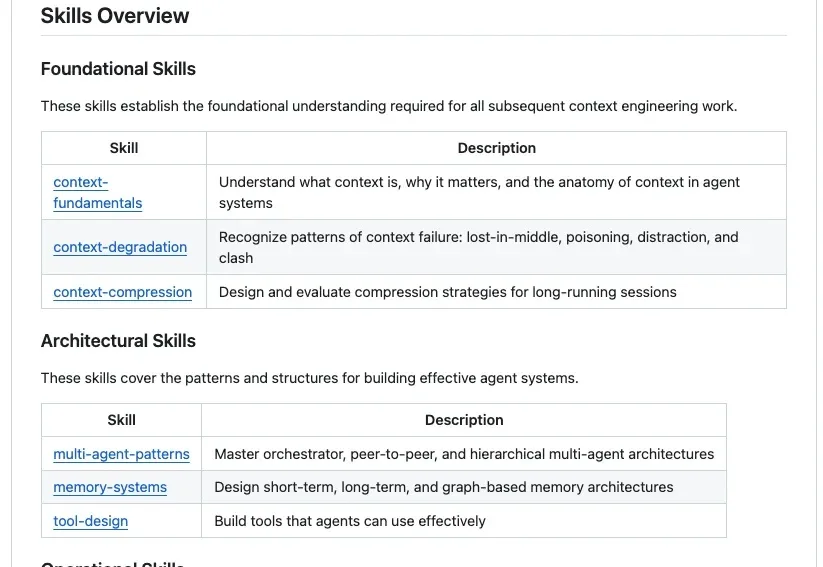Open the tool-design skill link
The height and width of the screenshot is (567, 823).
(90, 521)
